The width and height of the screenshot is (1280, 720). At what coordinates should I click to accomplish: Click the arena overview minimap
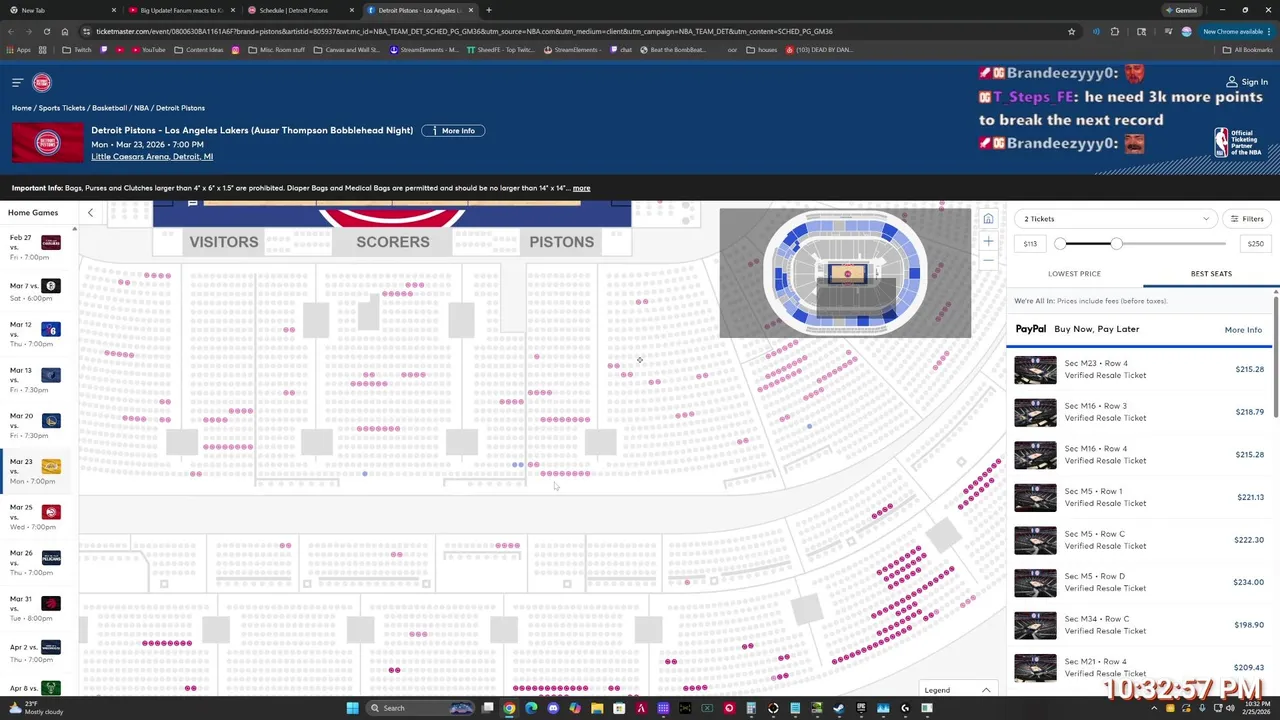(845, 273)
